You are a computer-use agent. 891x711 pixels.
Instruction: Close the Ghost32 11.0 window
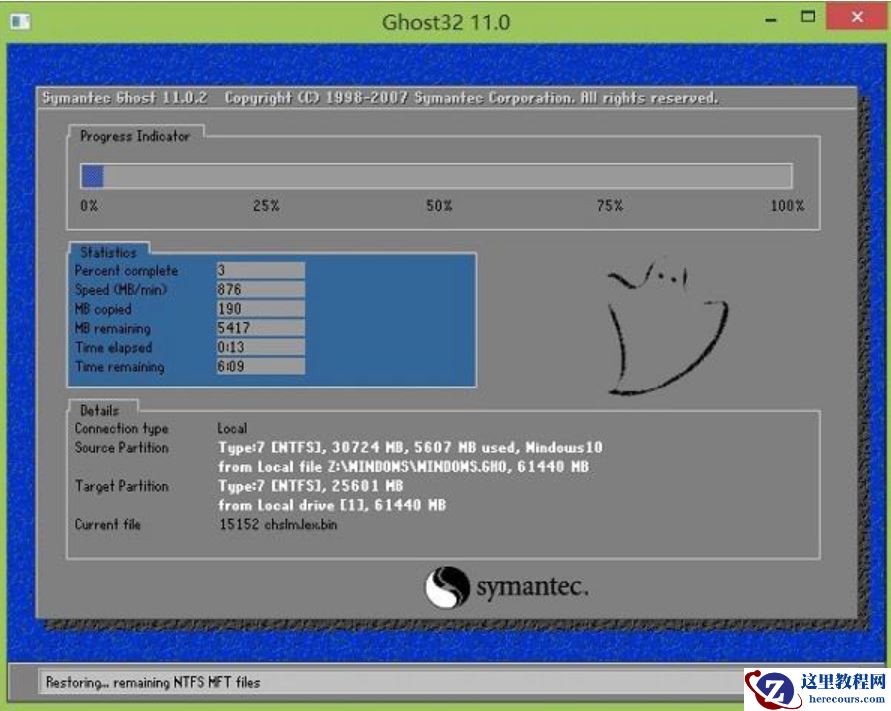(x=858, y=18)
